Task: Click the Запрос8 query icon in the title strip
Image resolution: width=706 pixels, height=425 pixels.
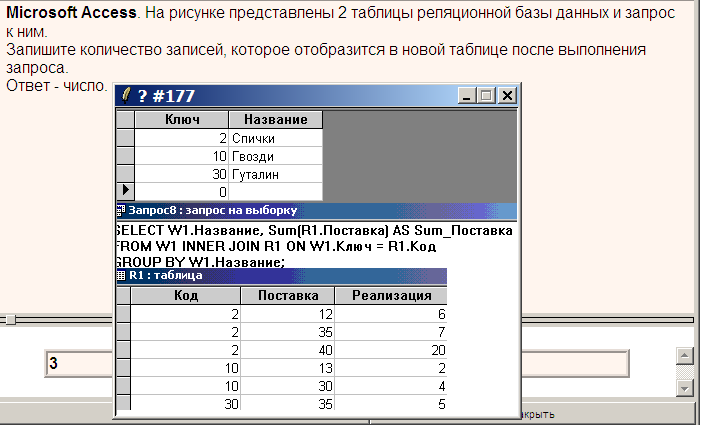Action: point(121,210)
